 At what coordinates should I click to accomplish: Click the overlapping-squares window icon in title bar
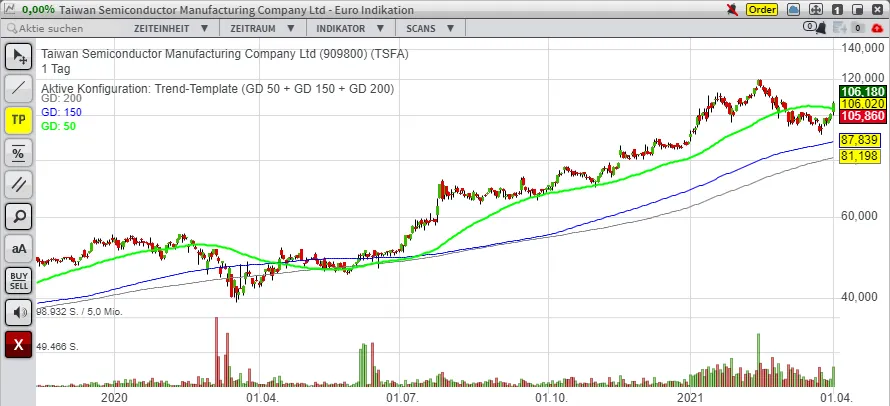click(858, 10)
